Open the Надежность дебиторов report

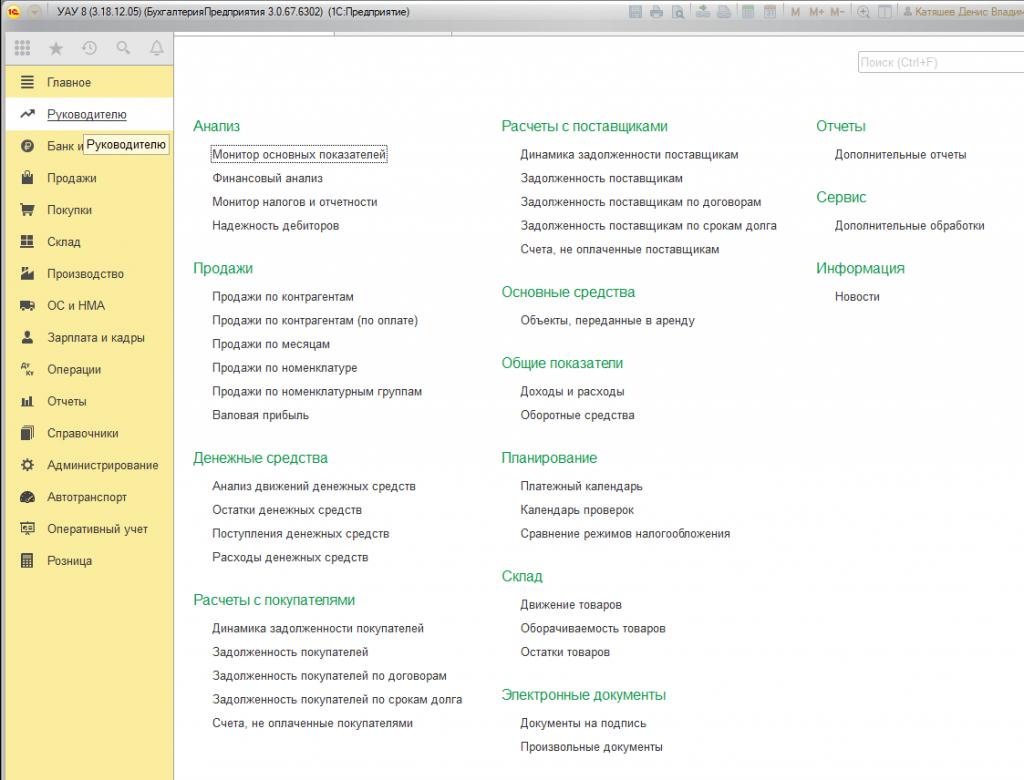pyautogui.click(x=276, y=225)
